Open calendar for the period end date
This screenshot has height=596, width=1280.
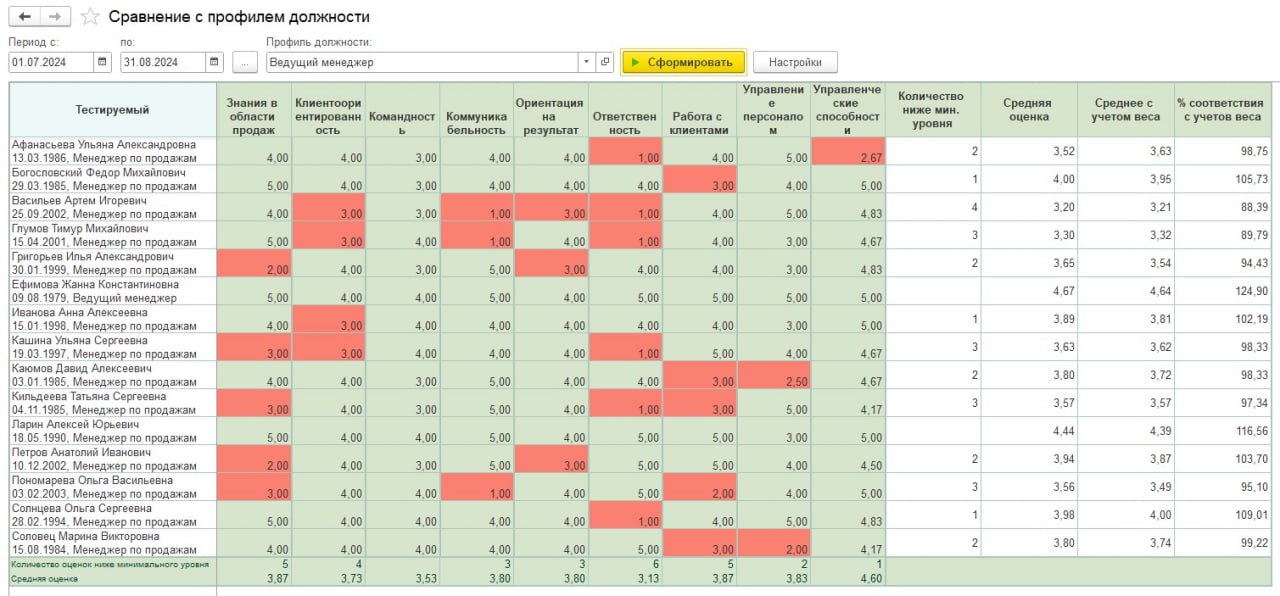[213, 62]
